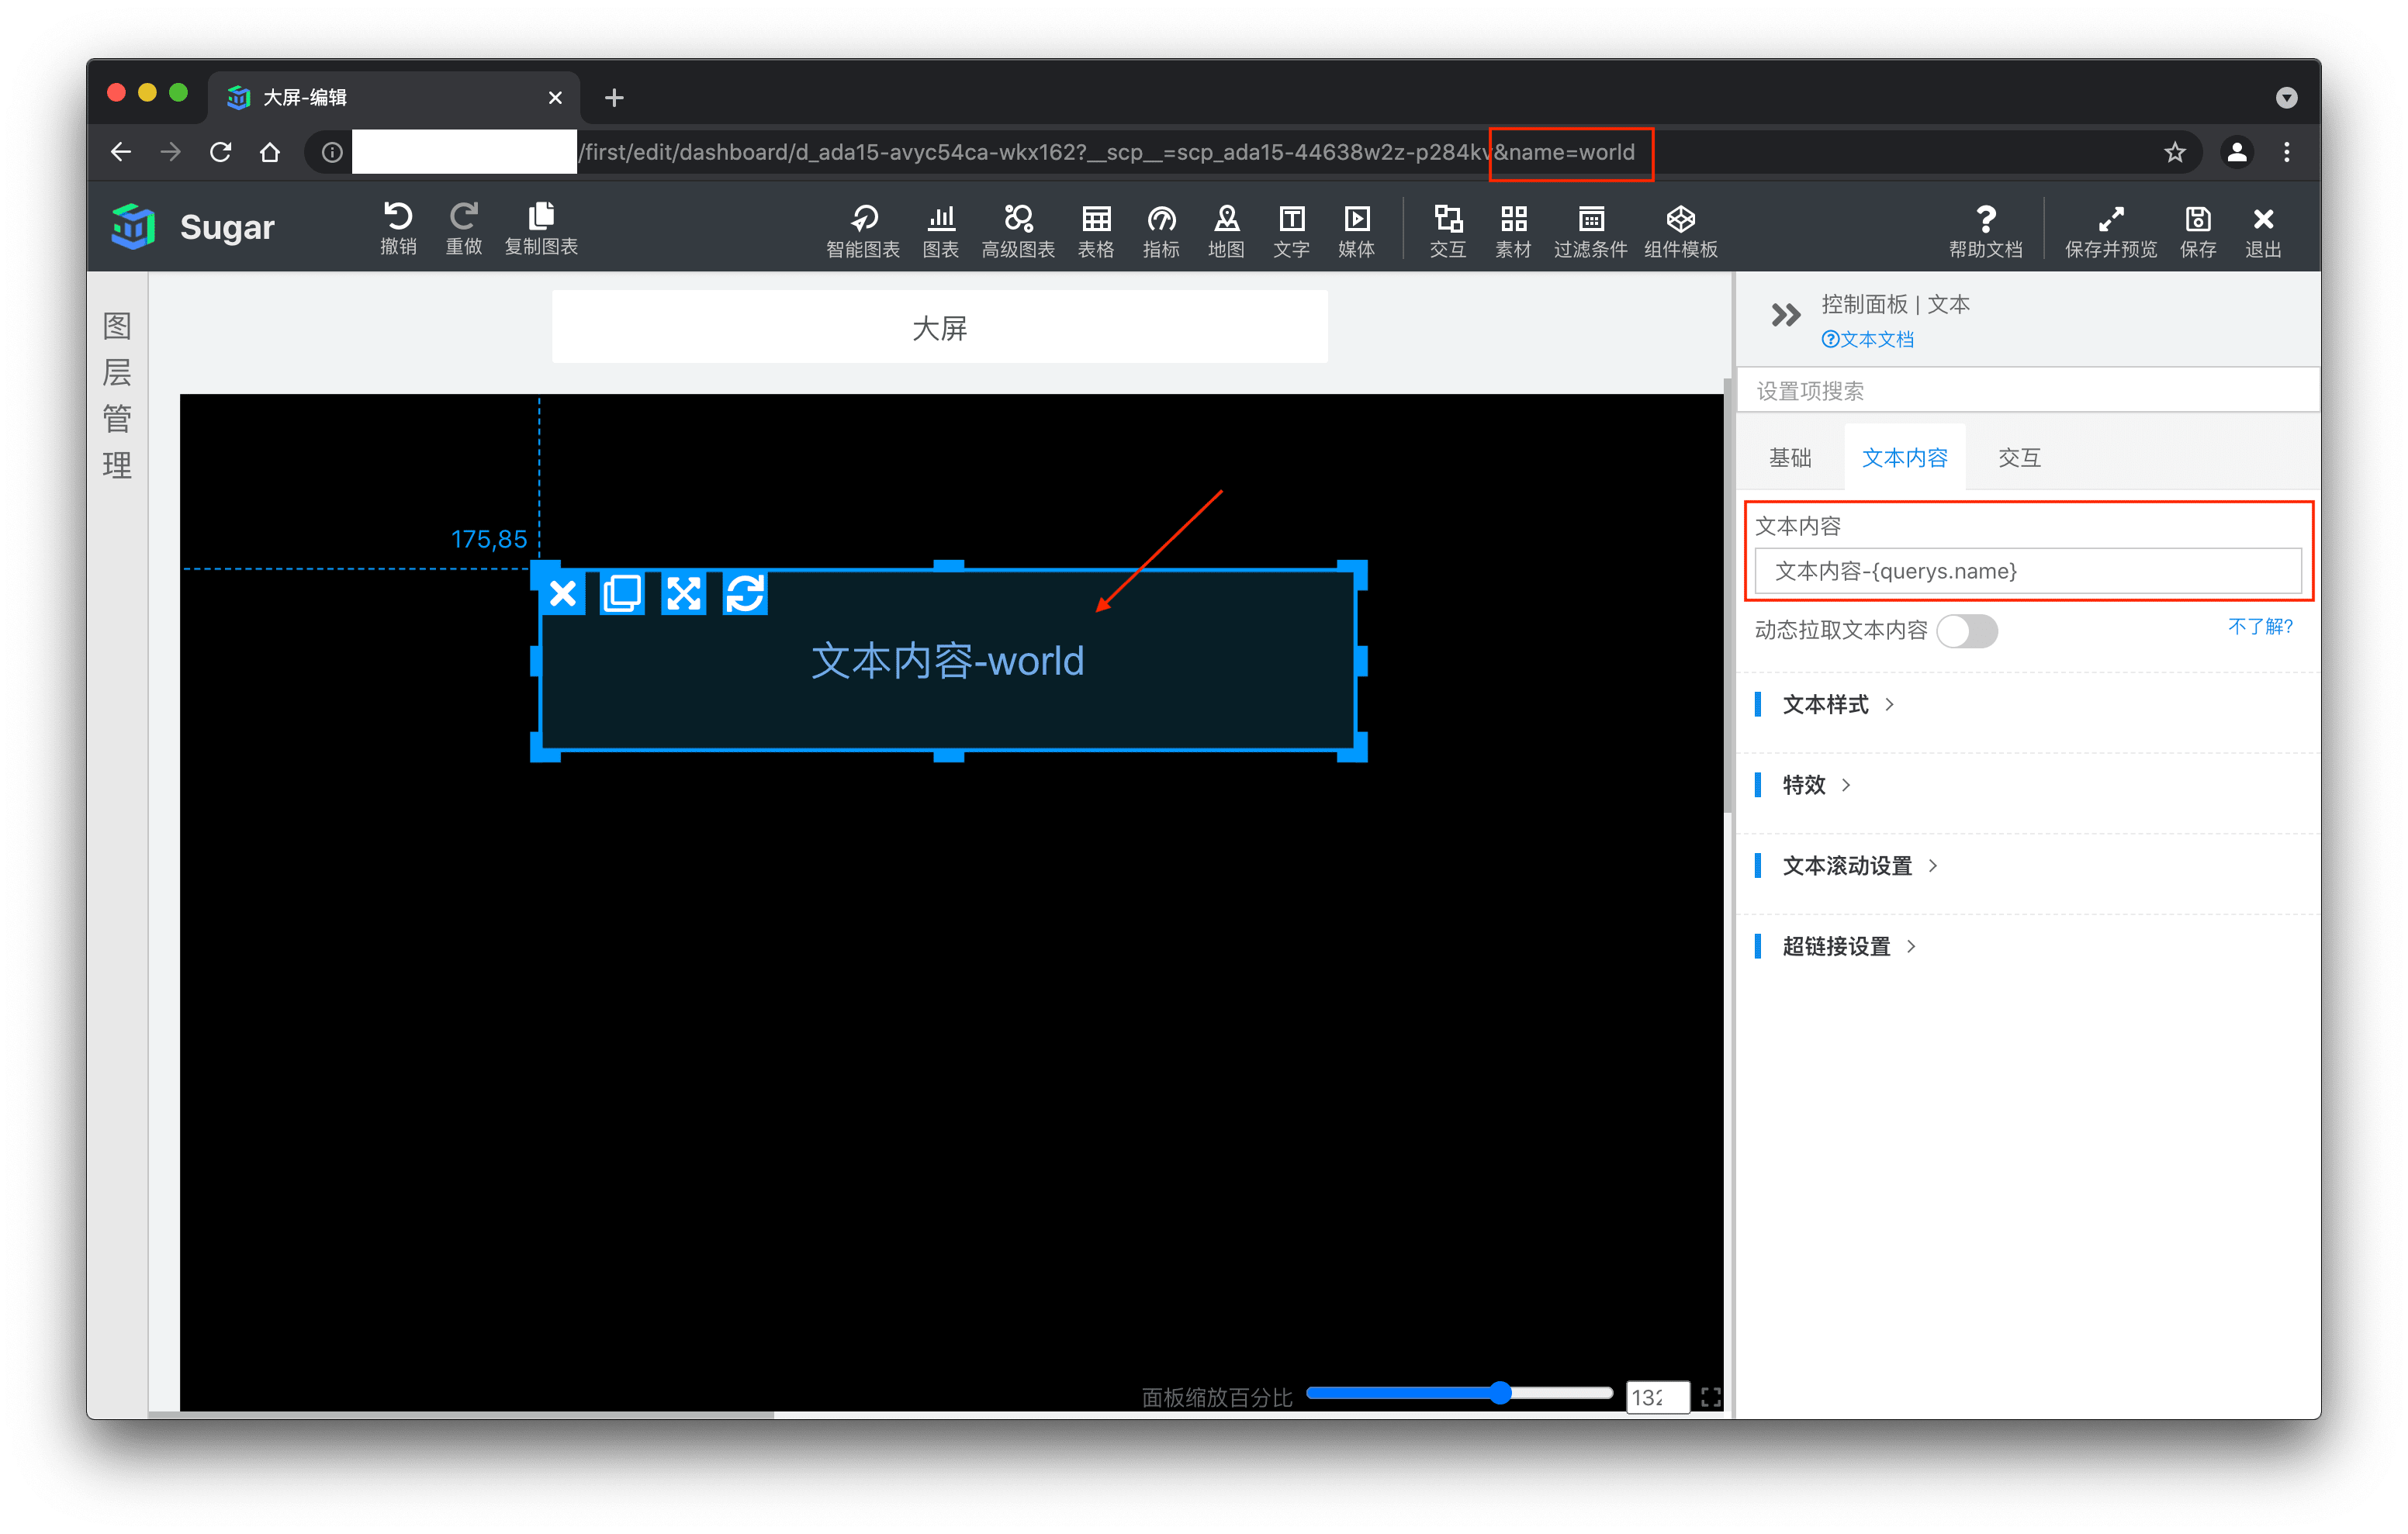
Task: Expand text scroll settings (文本滚动设置)
Action: pyautogui.click(x=1859, y=866)
